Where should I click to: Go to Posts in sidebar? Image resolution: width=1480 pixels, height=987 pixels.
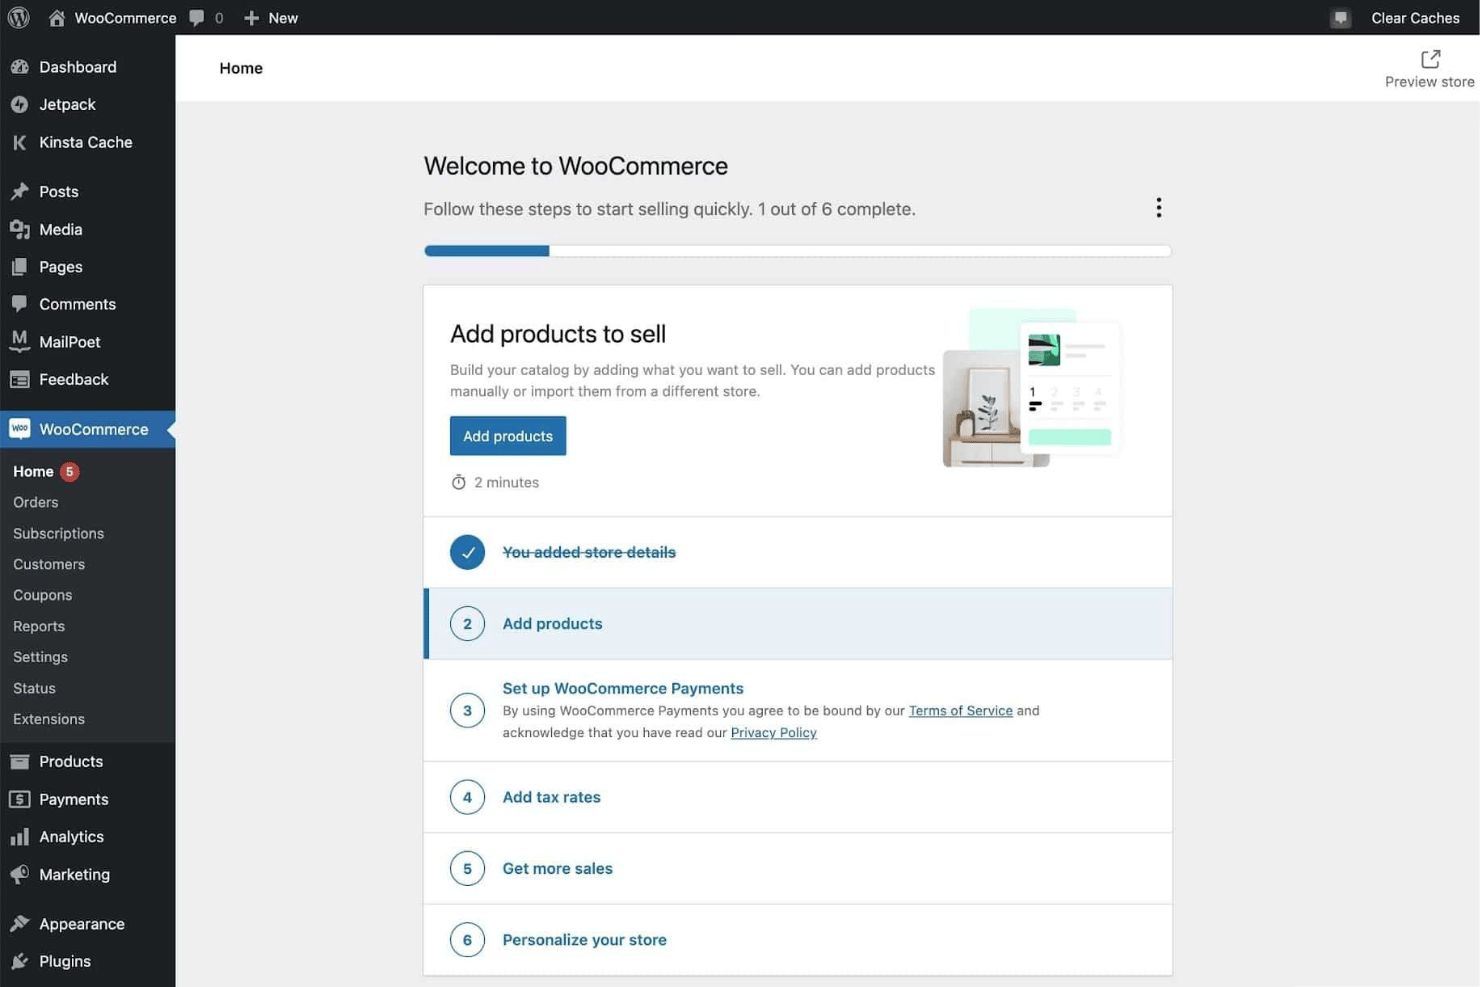88,191
